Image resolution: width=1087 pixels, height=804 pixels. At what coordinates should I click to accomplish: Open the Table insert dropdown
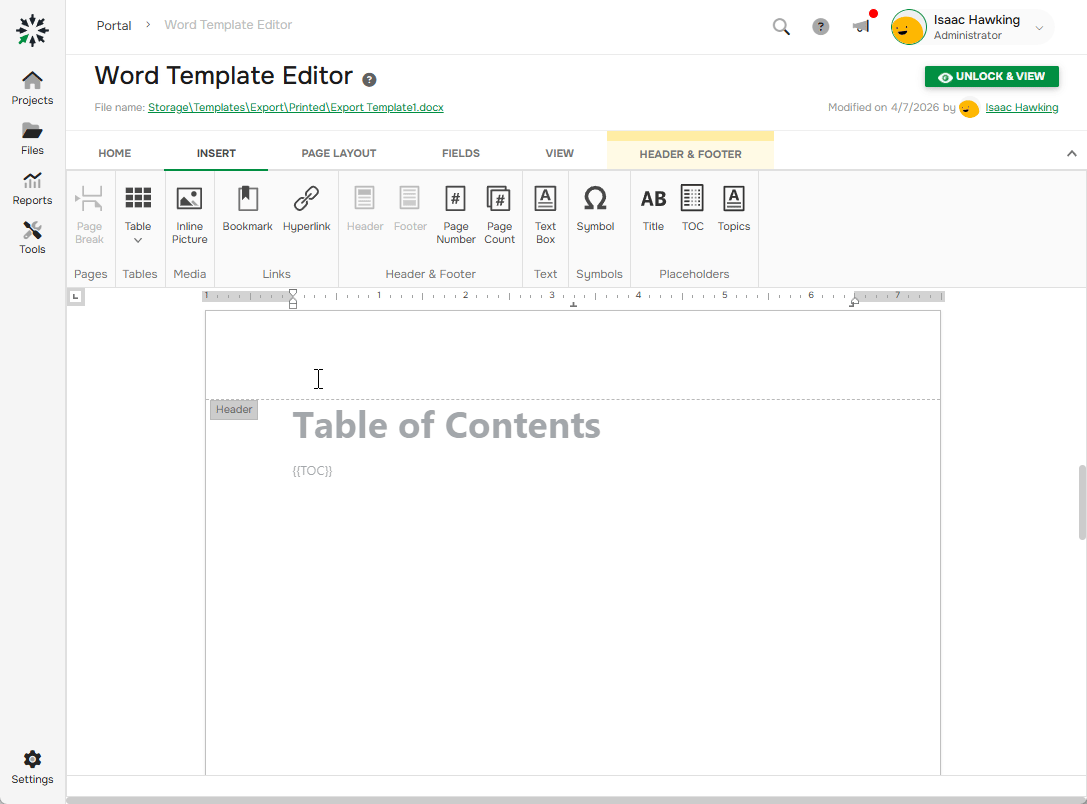(x=138, y=215)
